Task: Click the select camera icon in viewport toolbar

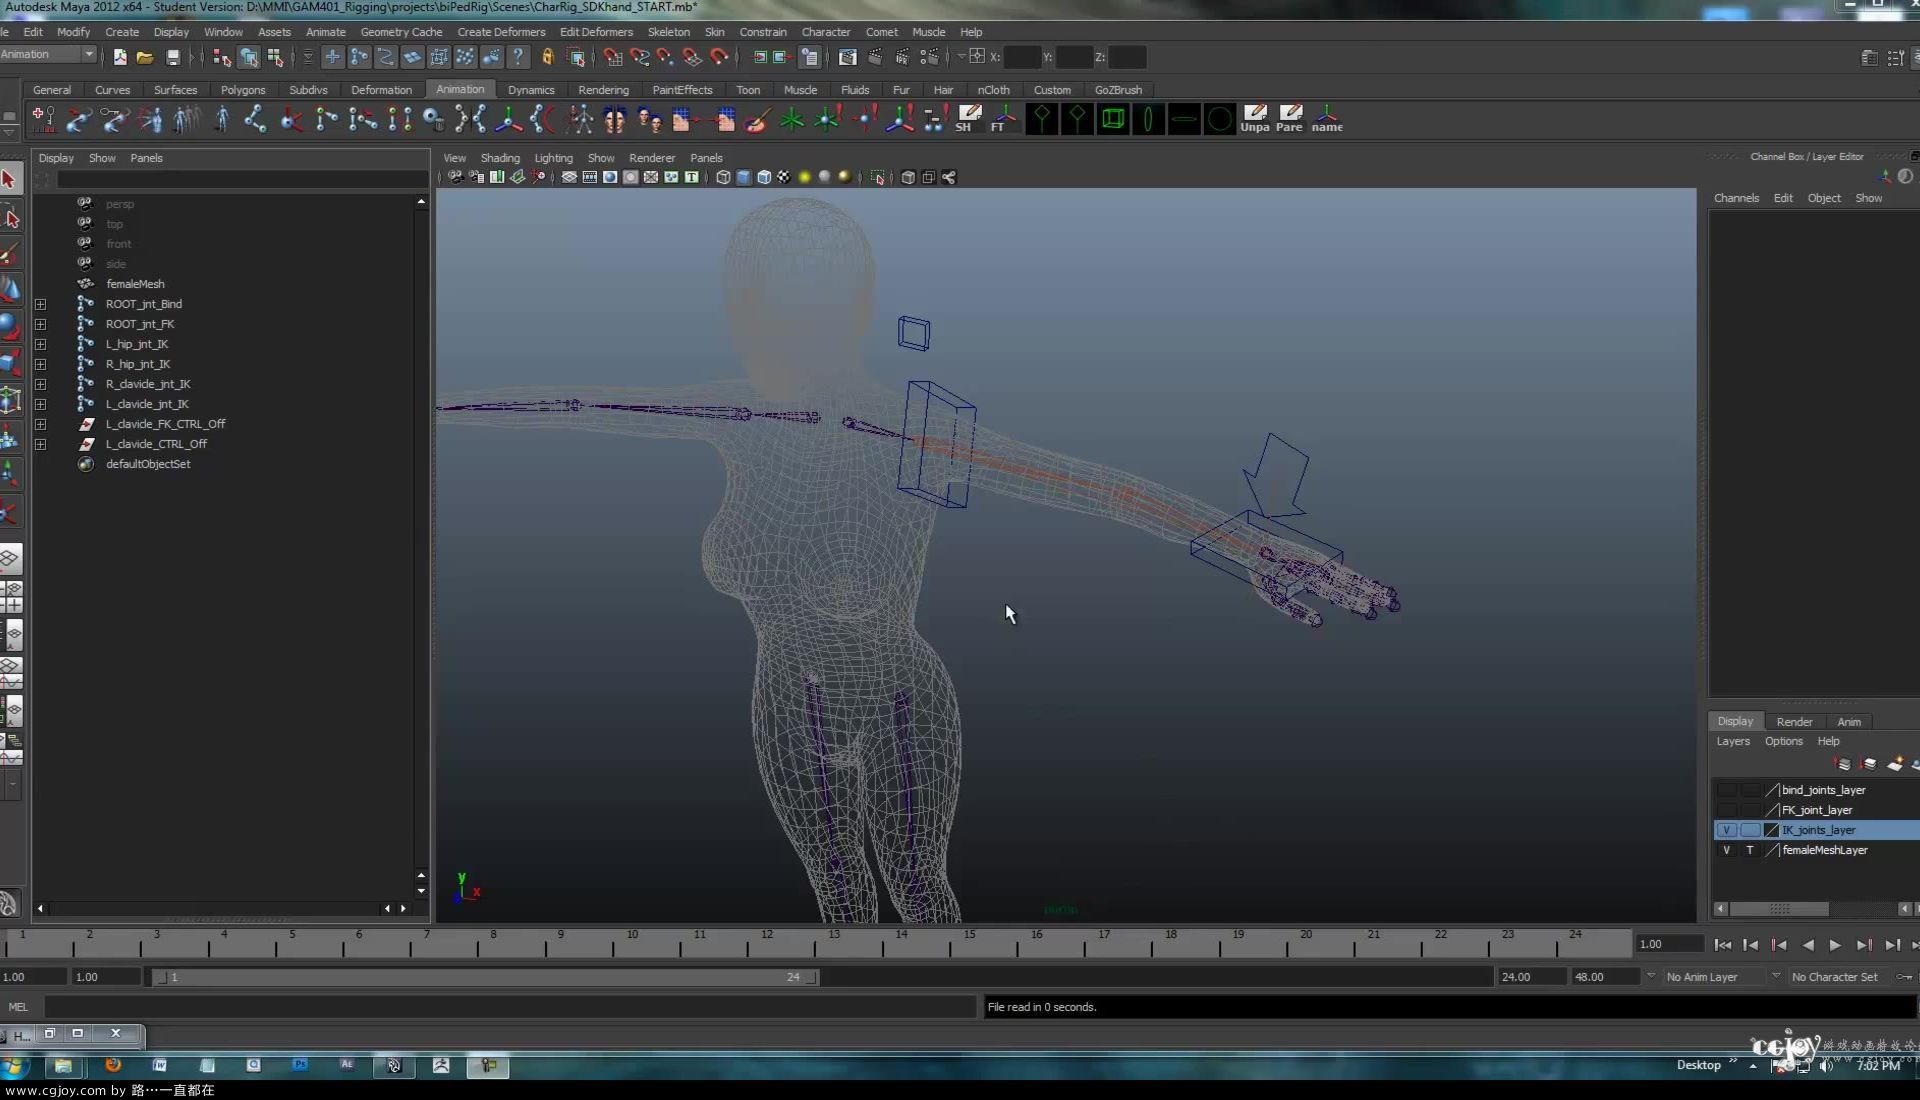Action: (455, 177)
